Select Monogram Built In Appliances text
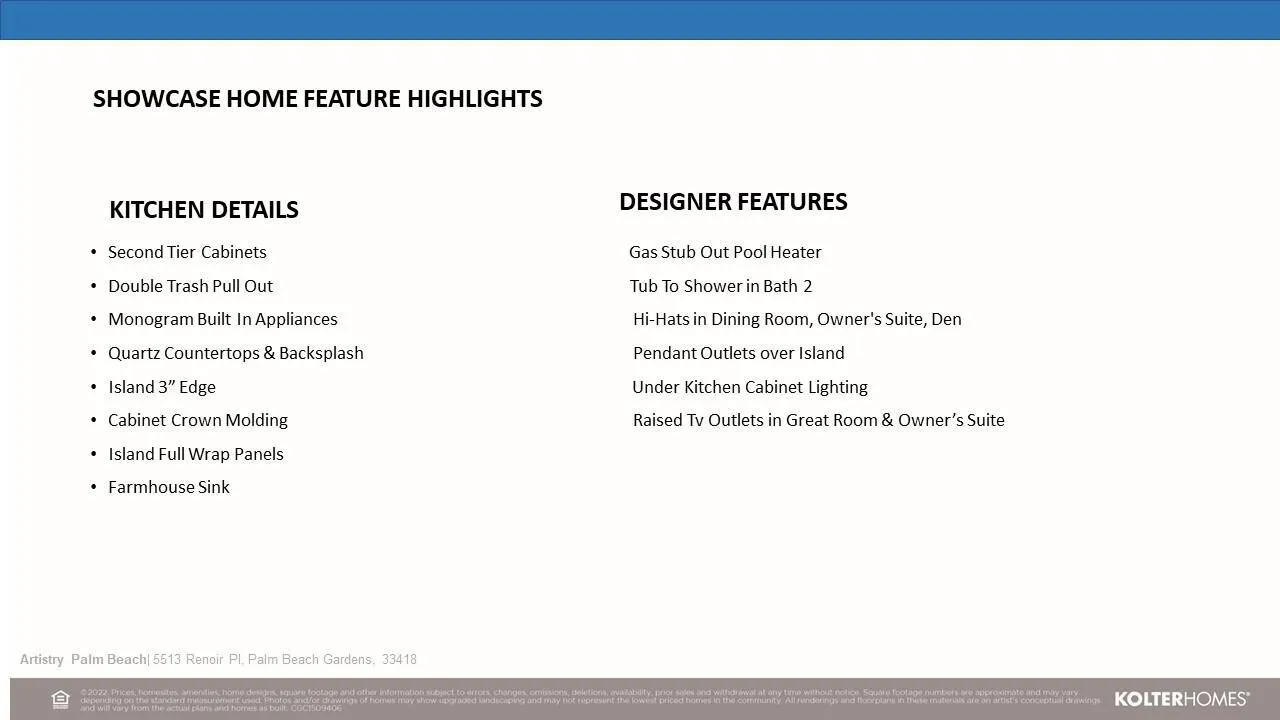The height and width of the screenshot is (720, 1280). [x=222, y=319]
